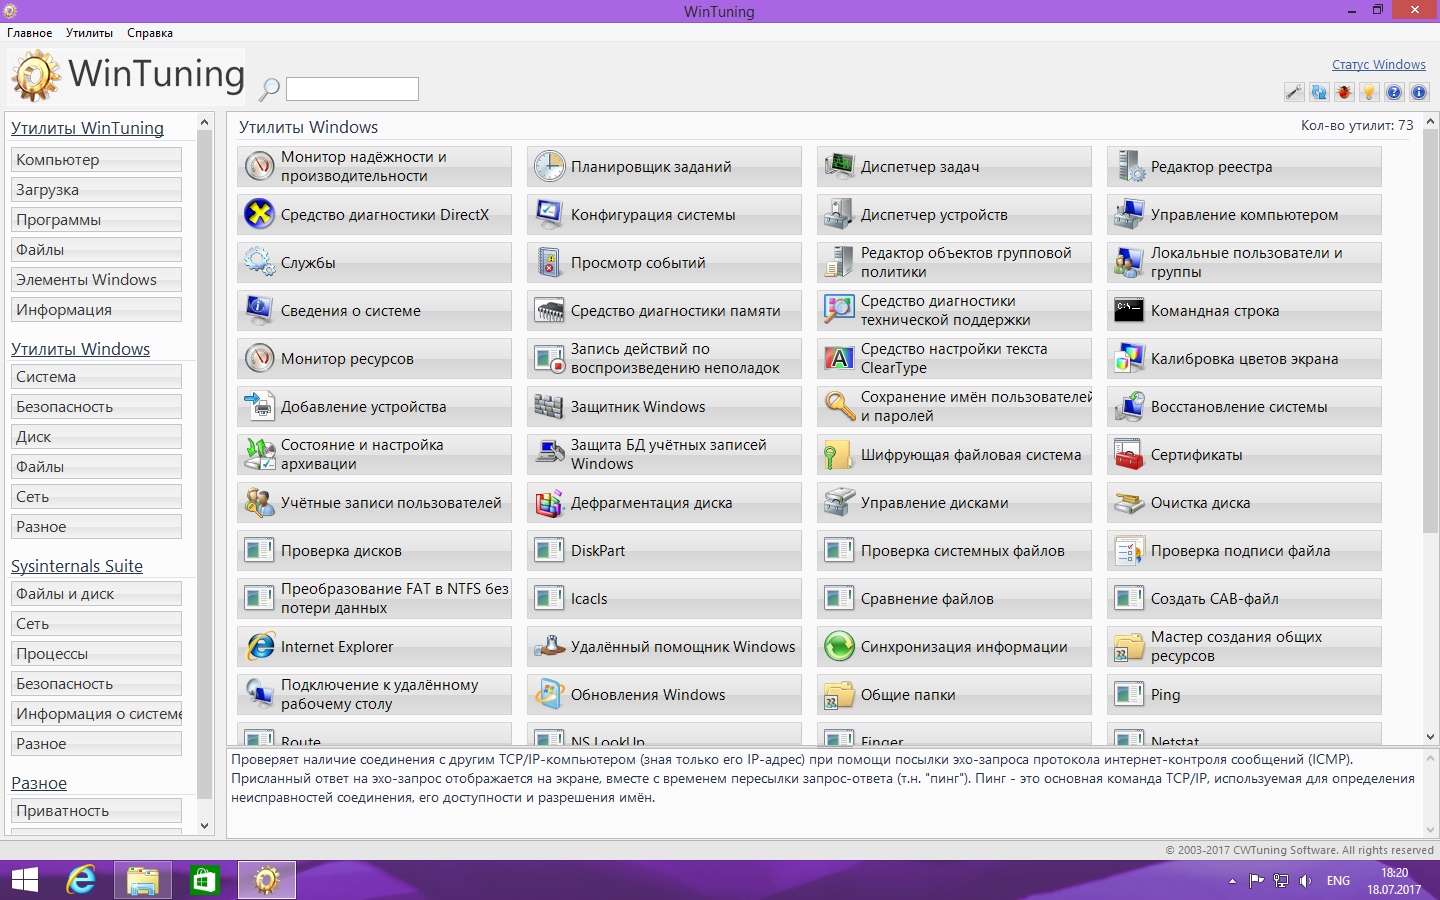Click the magnifier search icon
Viewport: 1440px width, 900px height.
(269, 89)
